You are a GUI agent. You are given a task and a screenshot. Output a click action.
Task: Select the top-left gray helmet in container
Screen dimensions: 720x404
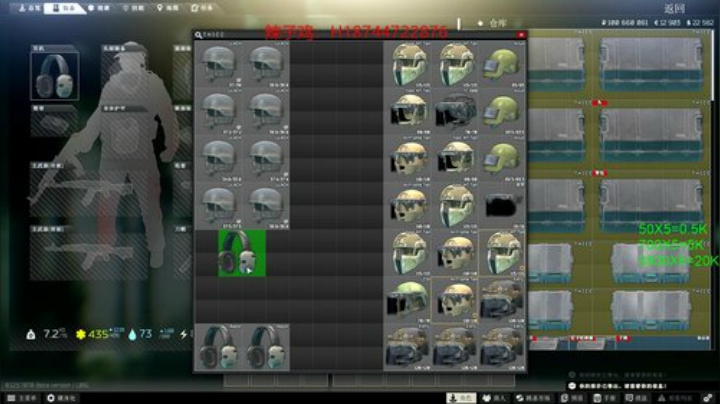click(219, 64)
